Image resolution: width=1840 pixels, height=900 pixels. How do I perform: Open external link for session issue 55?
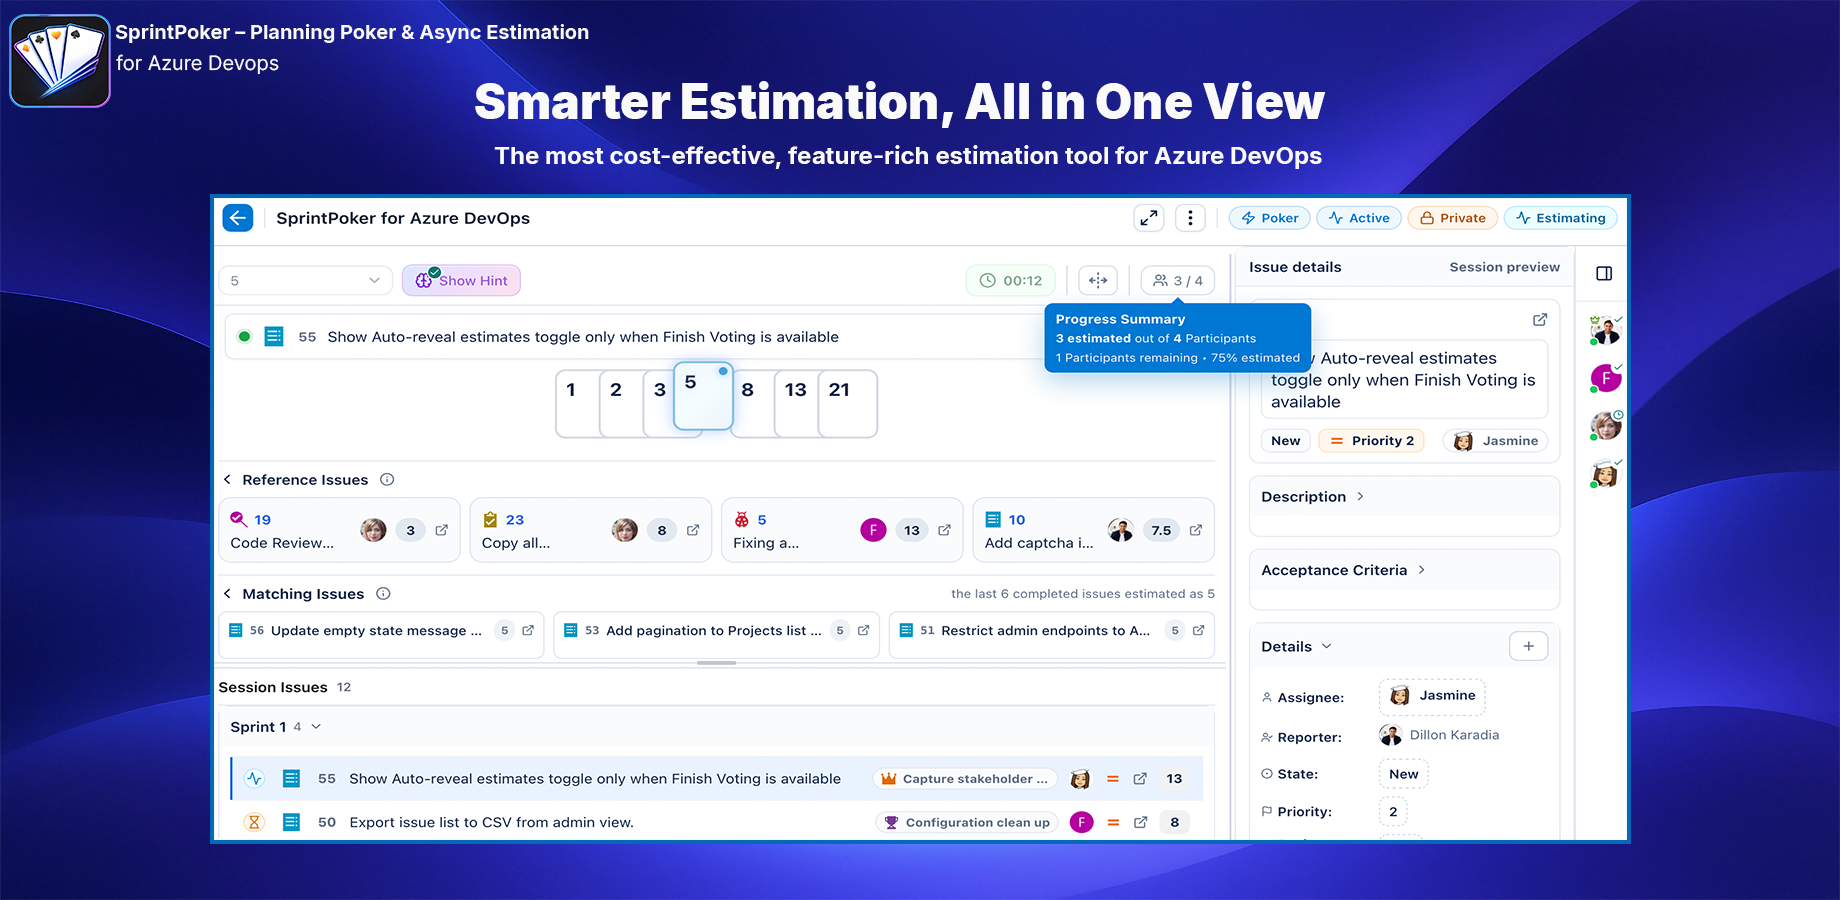[x=1140, y=779]
